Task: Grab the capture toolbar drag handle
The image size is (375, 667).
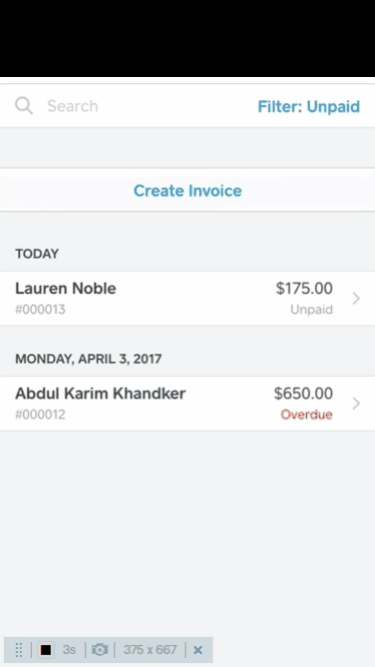Action: point(19,650)
